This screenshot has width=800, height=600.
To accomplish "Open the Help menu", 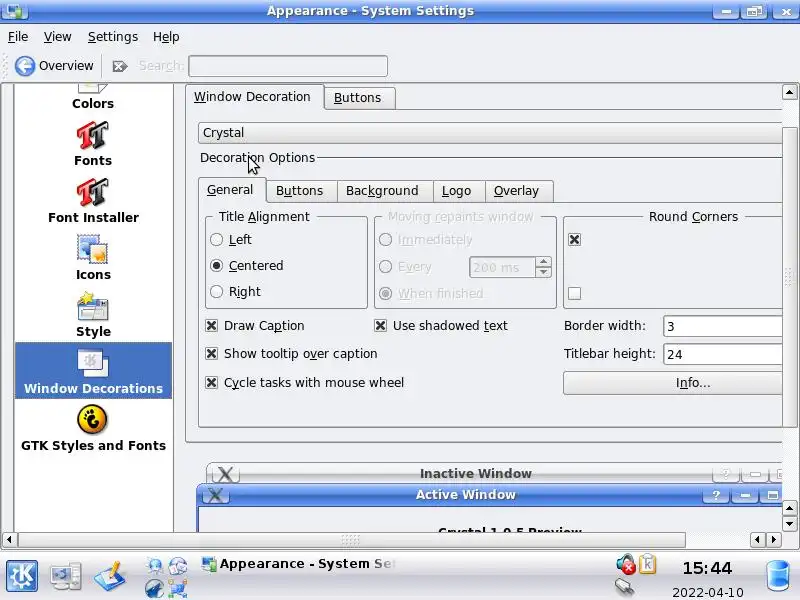I will tap(166, 37).
